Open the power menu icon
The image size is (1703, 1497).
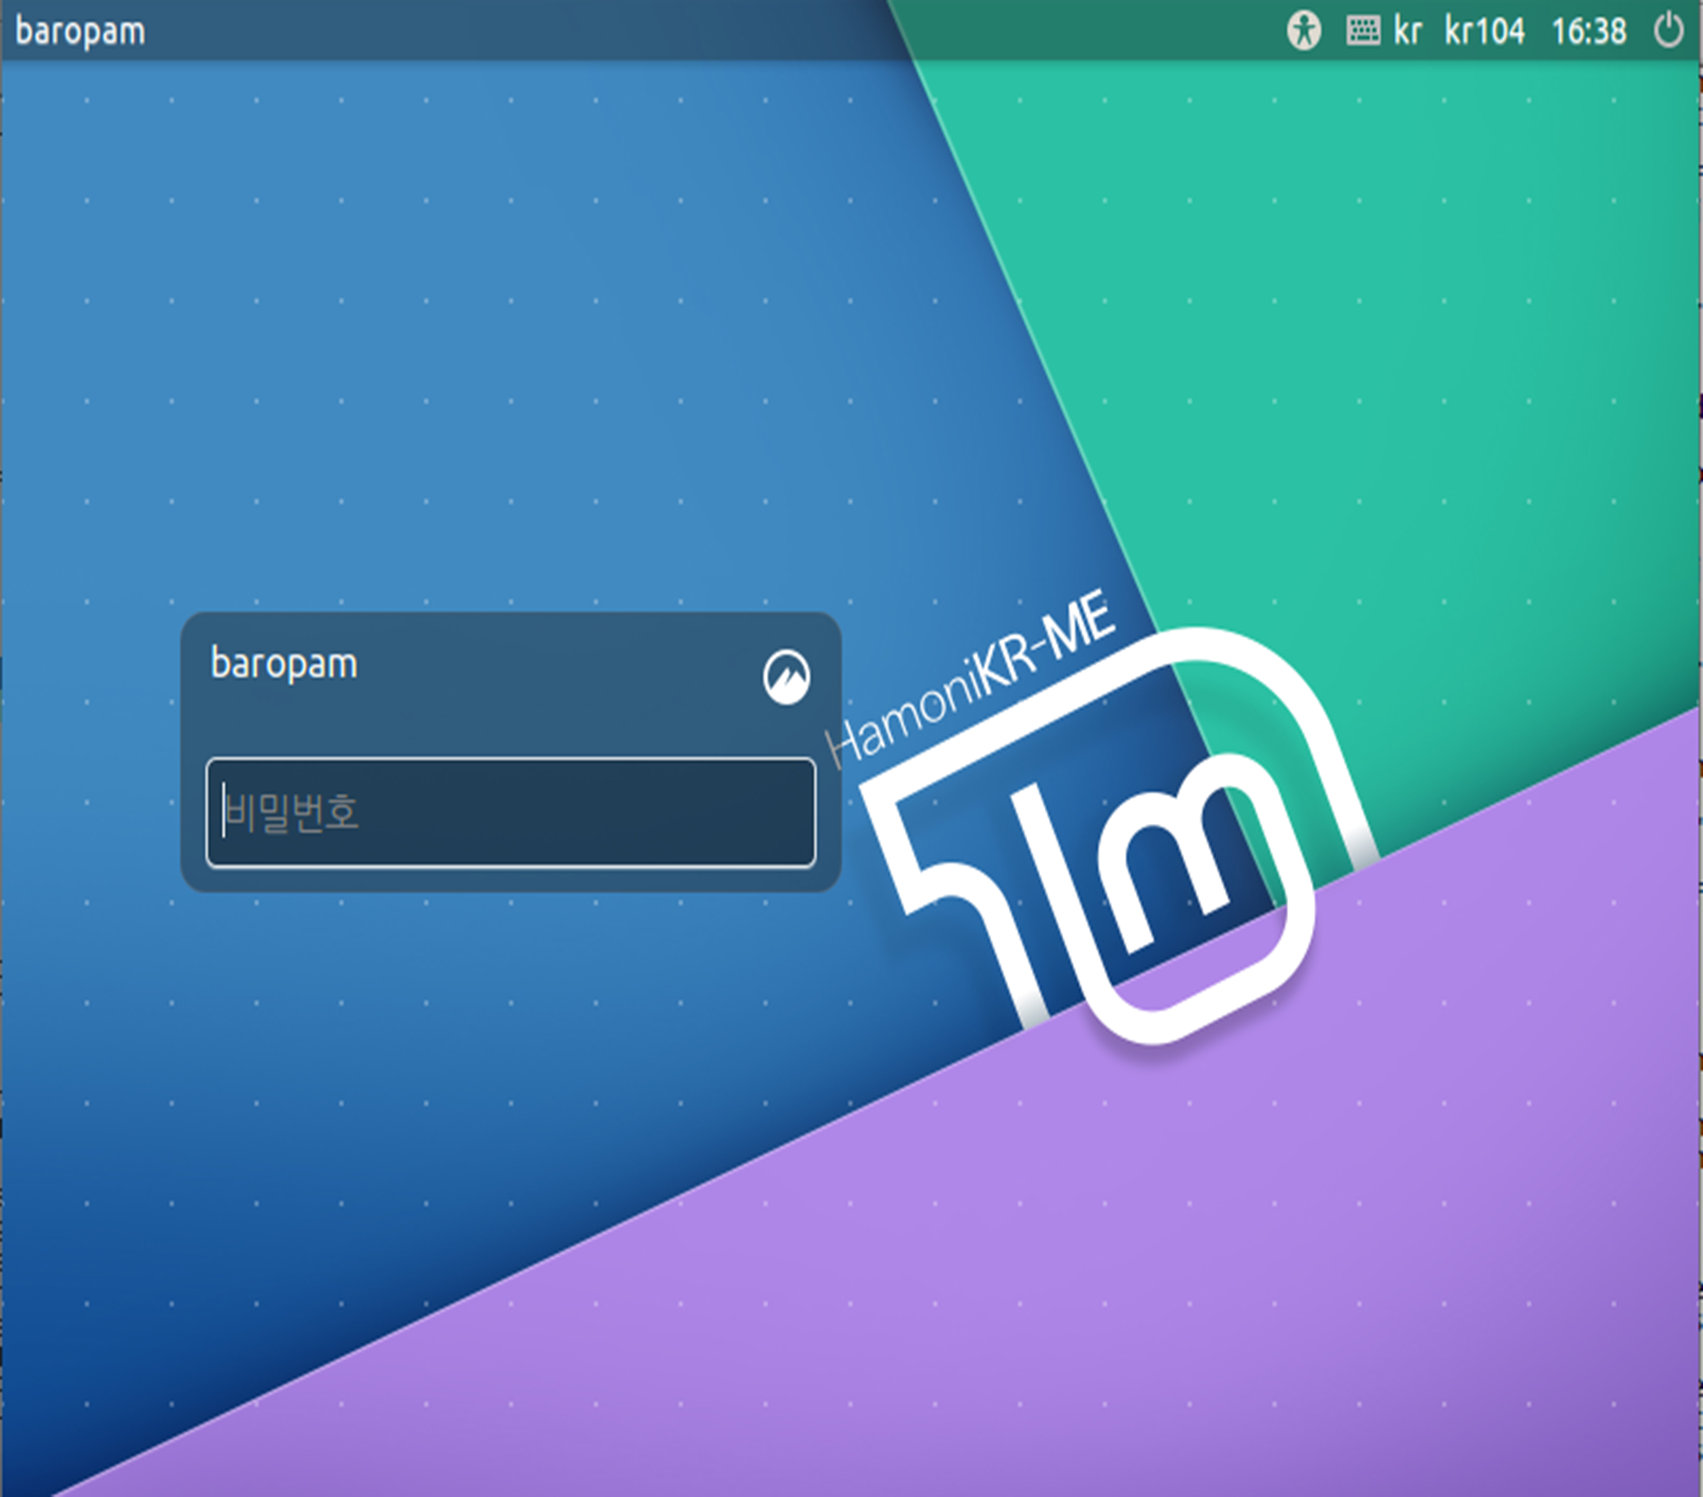(1667, 30)
